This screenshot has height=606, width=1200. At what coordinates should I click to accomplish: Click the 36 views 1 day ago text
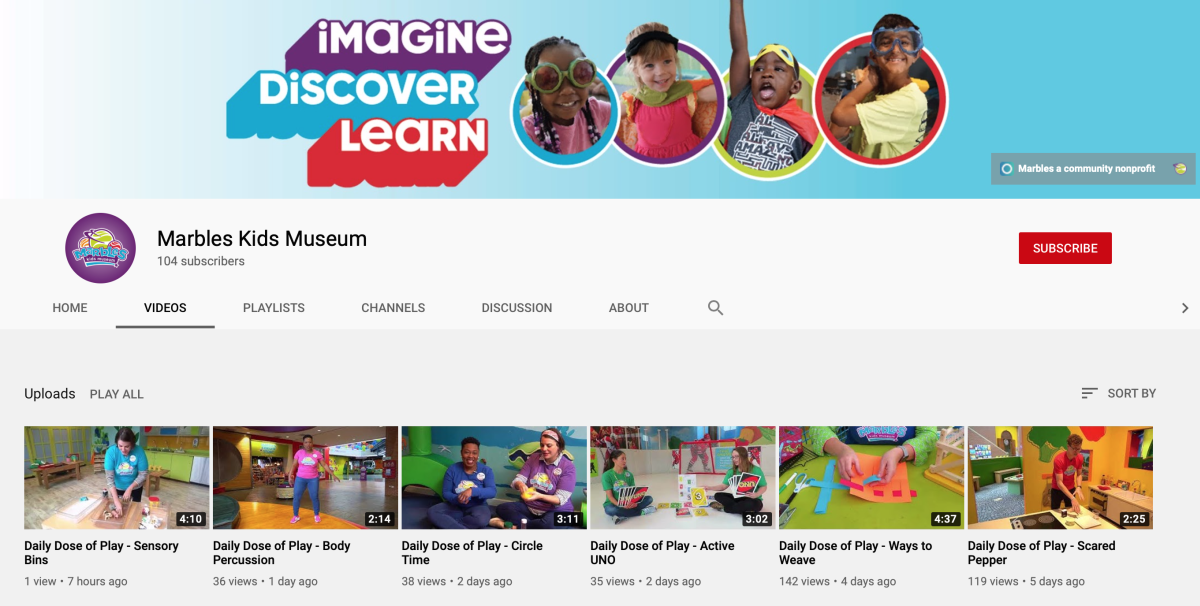(x=265, y=581)
